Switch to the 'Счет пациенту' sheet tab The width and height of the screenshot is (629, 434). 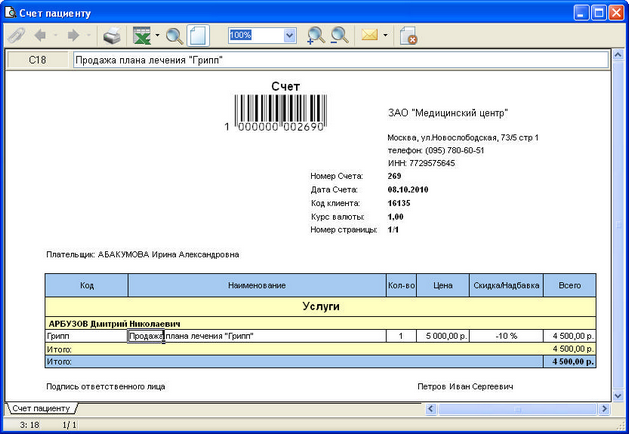click(41, 408)
